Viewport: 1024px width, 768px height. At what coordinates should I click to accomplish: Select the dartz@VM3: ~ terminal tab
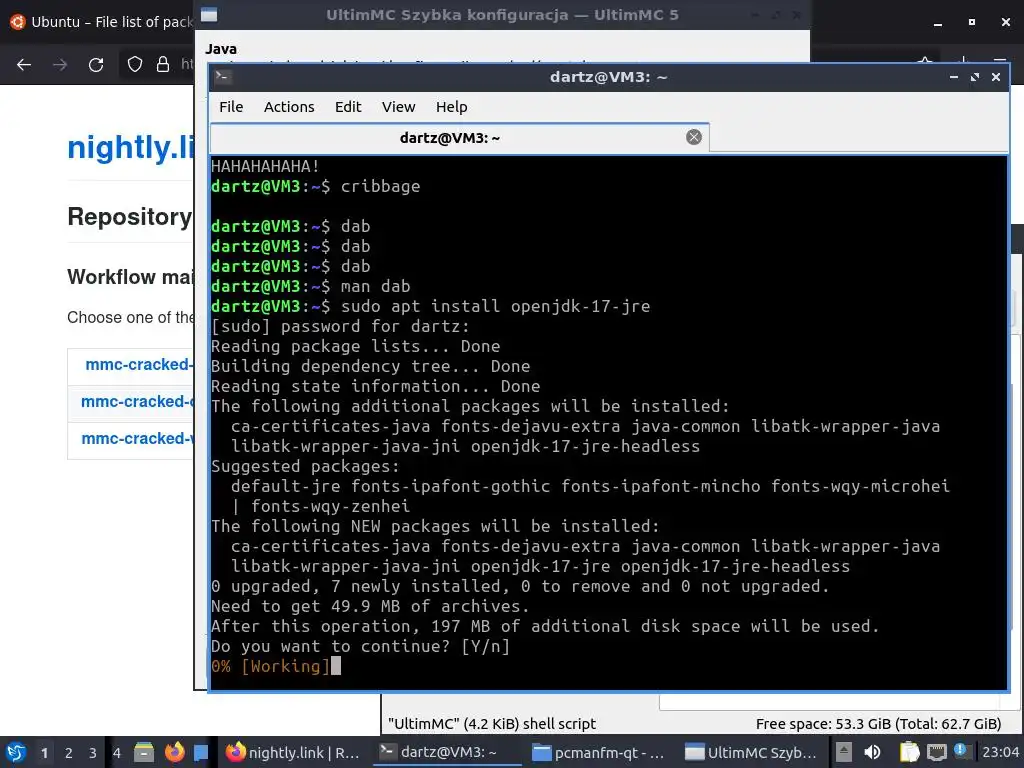coord(459,137)
